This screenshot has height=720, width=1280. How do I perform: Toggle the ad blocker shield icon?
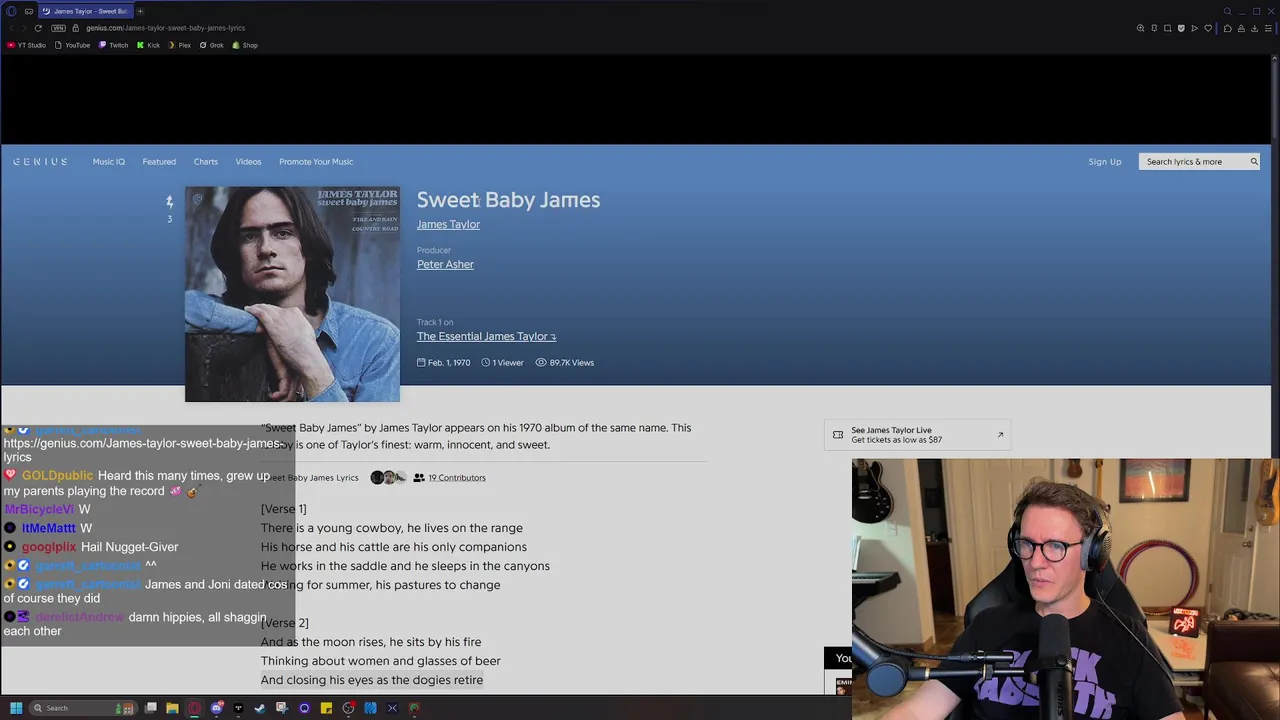1181,28
